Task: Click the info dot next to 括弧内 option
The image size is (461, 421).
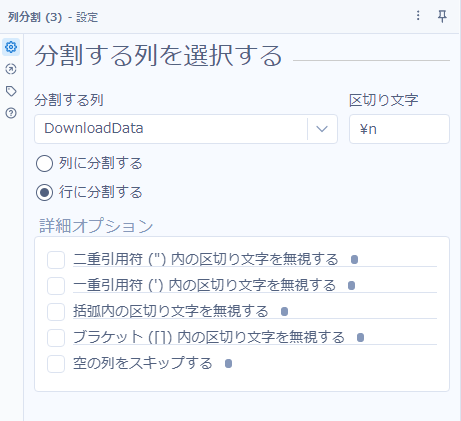Action: [x=284, y=311]
